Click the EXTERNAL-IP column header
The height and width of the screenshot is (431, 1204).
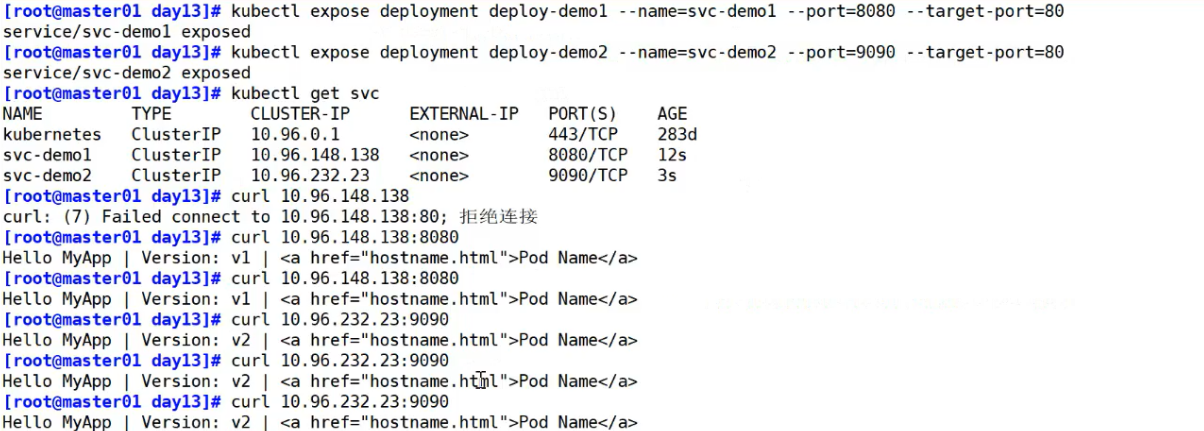[463, 114]
